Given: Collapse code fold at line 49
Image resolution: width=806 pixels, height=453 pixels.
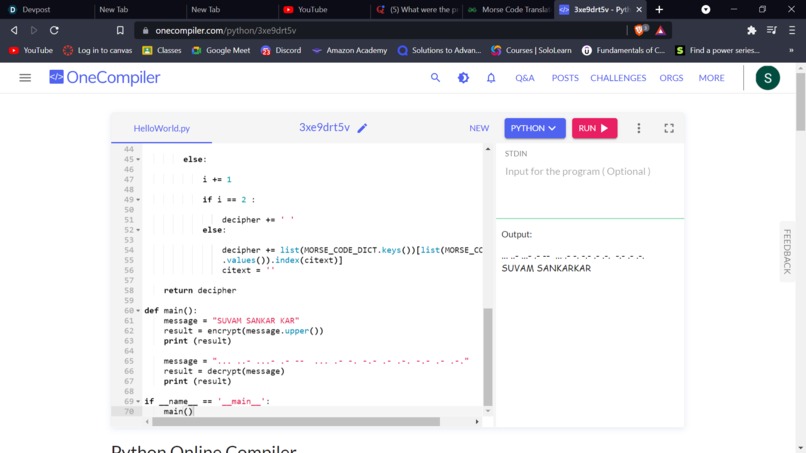Looking at the screenshot, I should (138, 200).
